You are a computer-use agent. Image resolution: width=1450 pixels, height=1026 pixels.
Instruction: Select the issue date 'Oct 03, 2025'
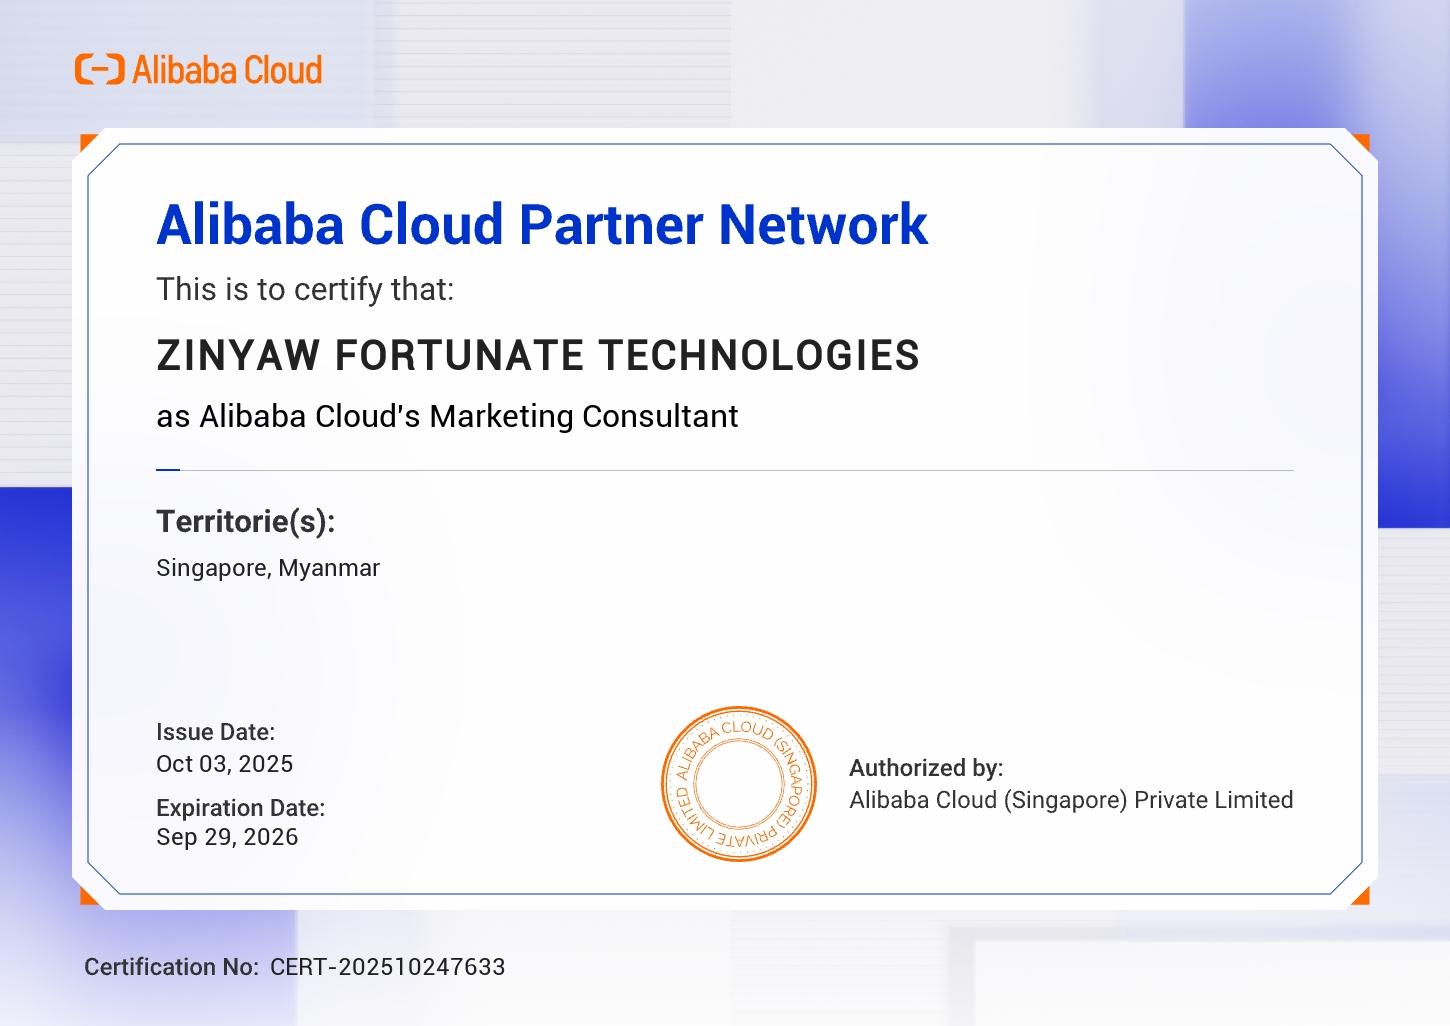[225, 764]
